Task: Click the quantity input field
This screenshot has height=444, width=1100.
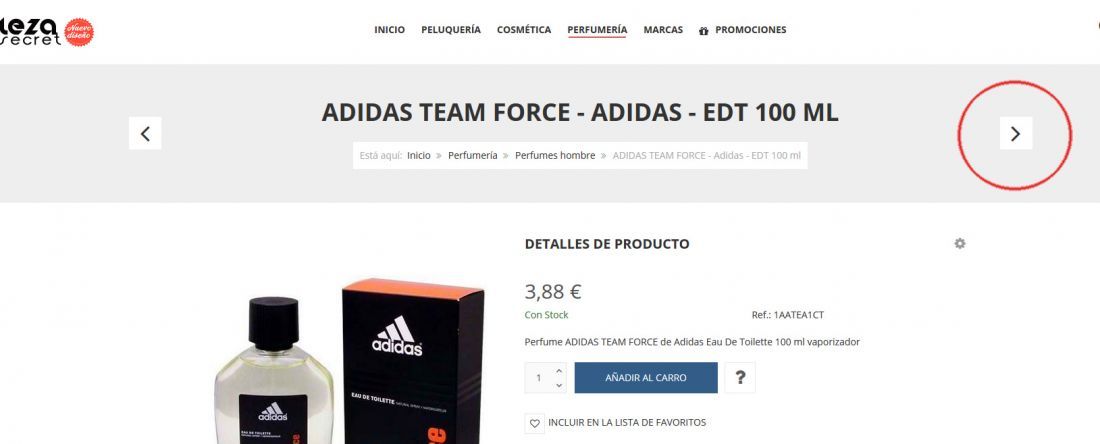Action: (x=539, y=377)
